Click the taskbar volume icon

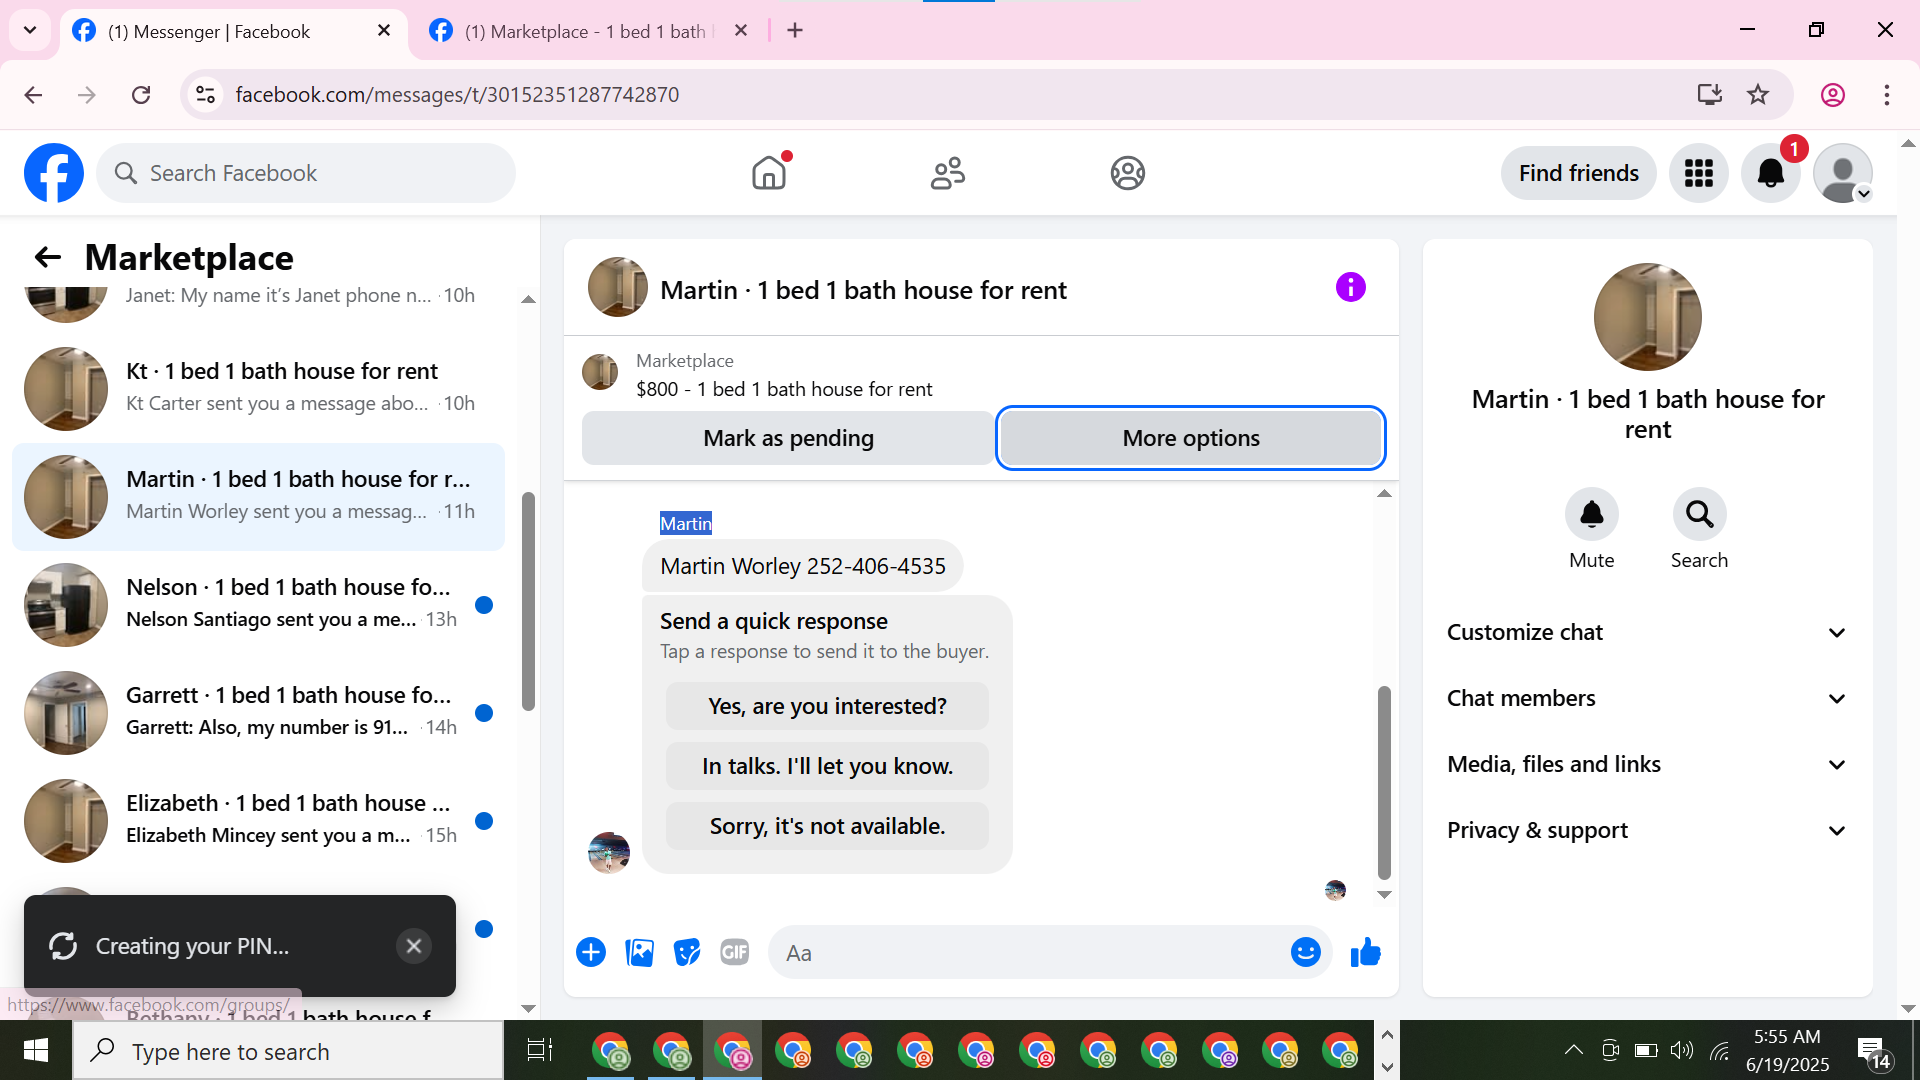coord(1682,1050)
